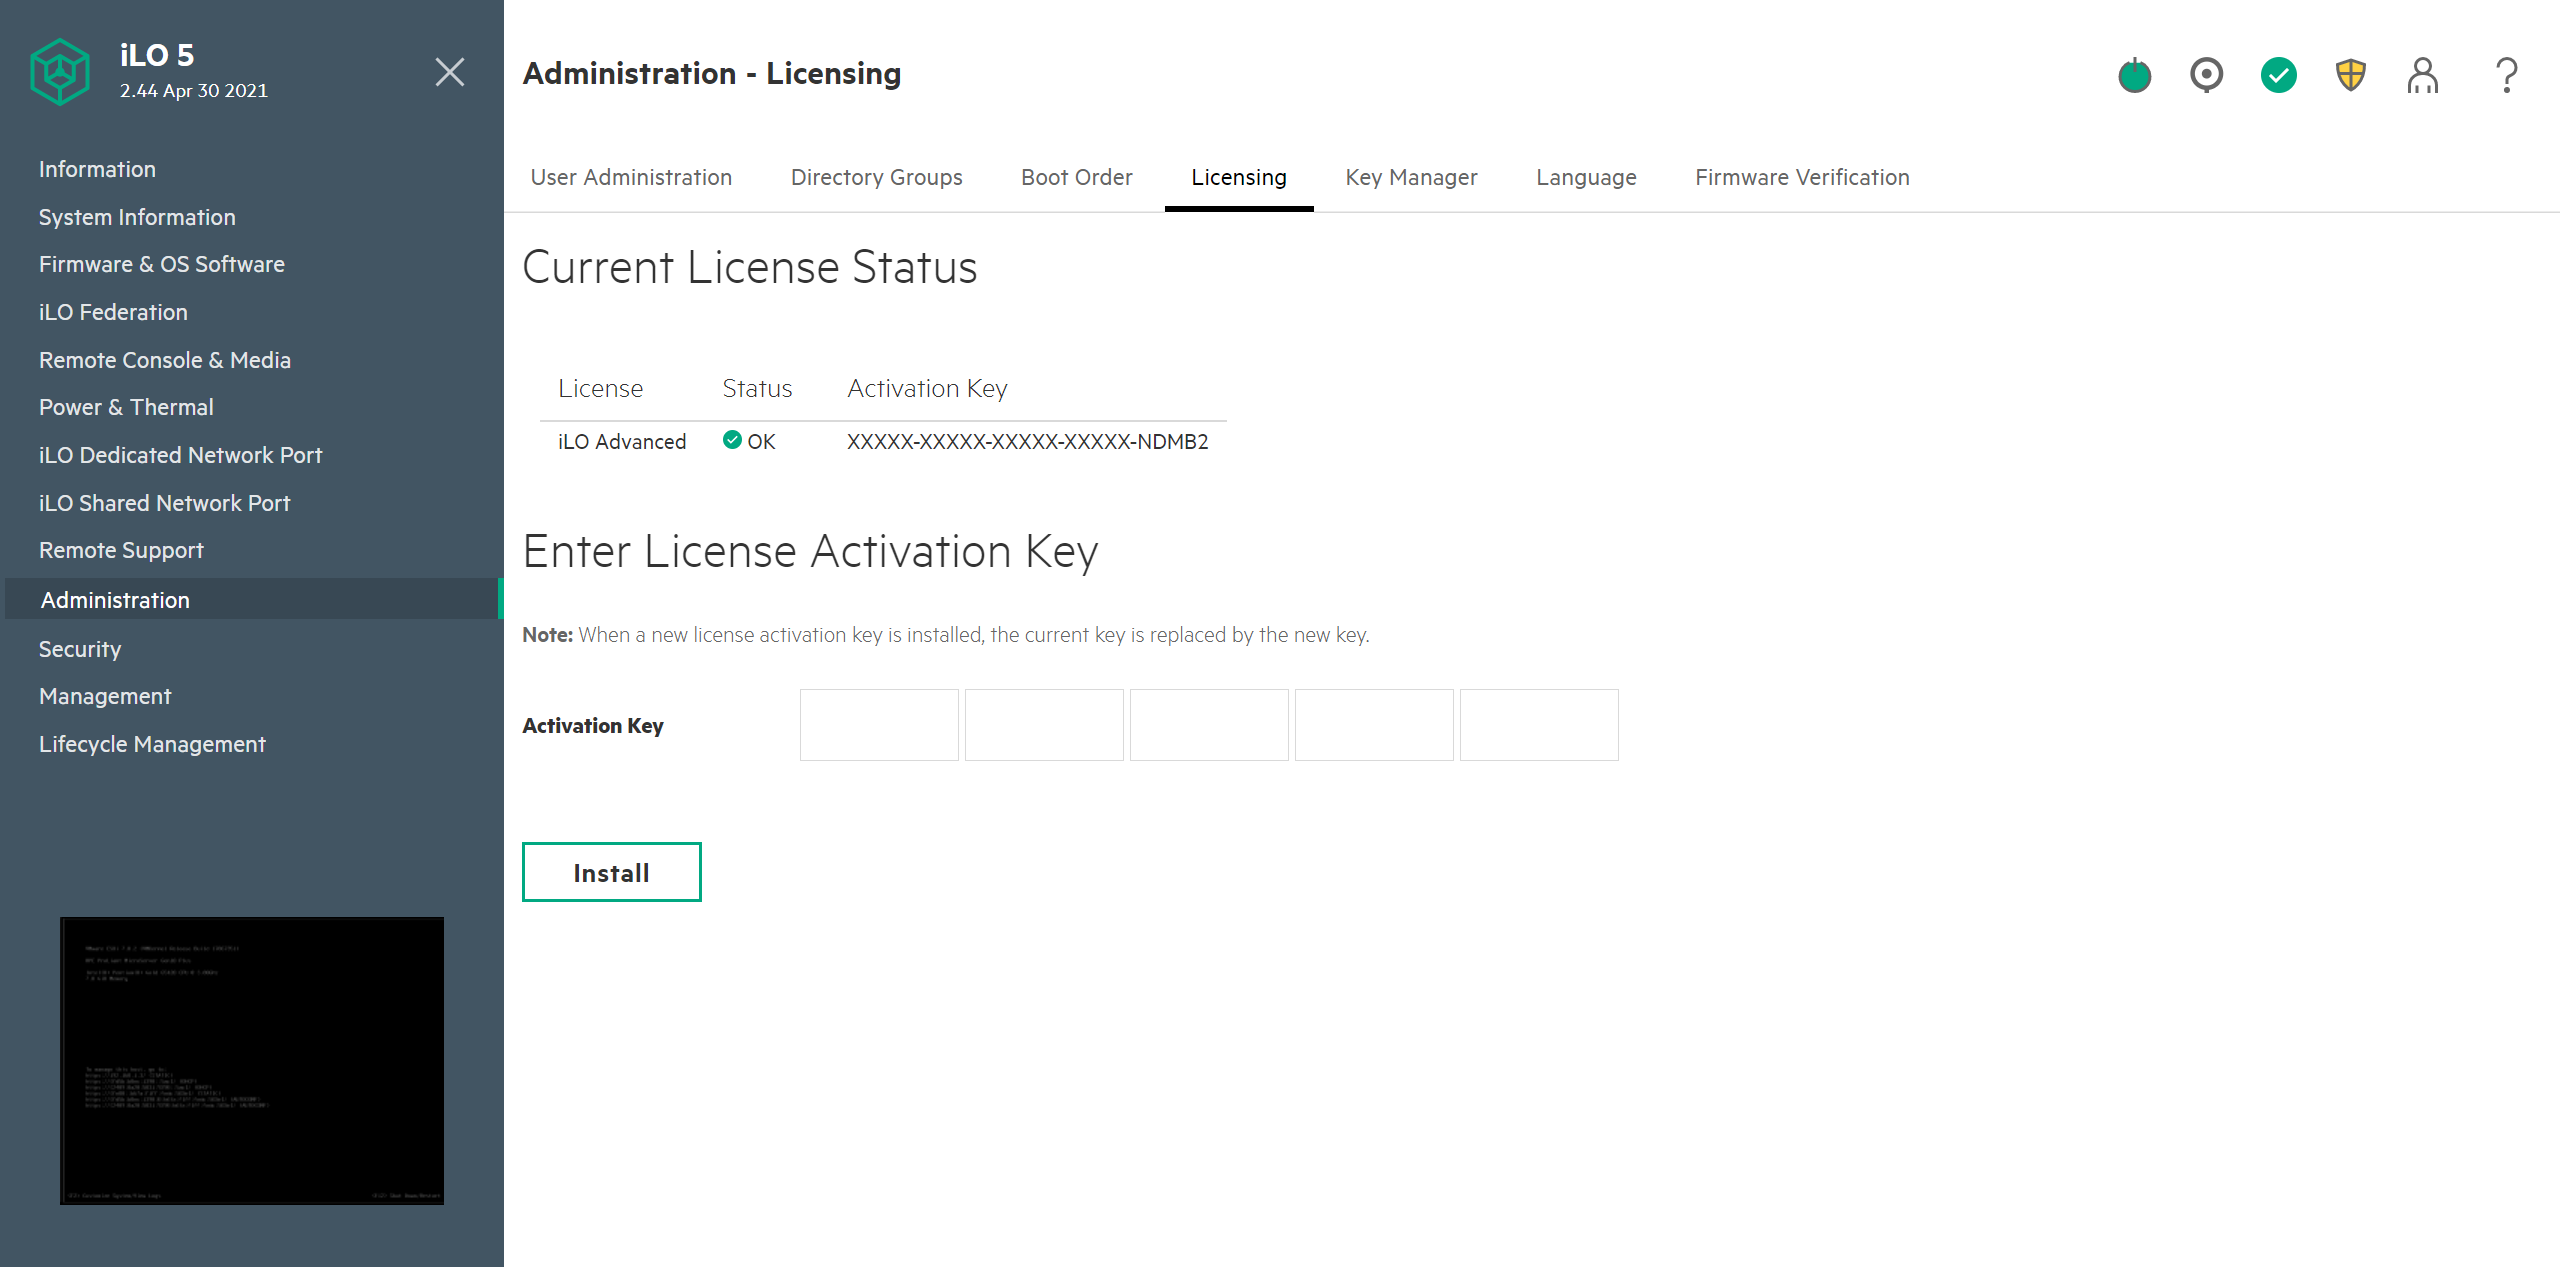Switch to the Key Manager tab
This screenshot has height=1267, width=2560.
click(x=1411, y=176)
